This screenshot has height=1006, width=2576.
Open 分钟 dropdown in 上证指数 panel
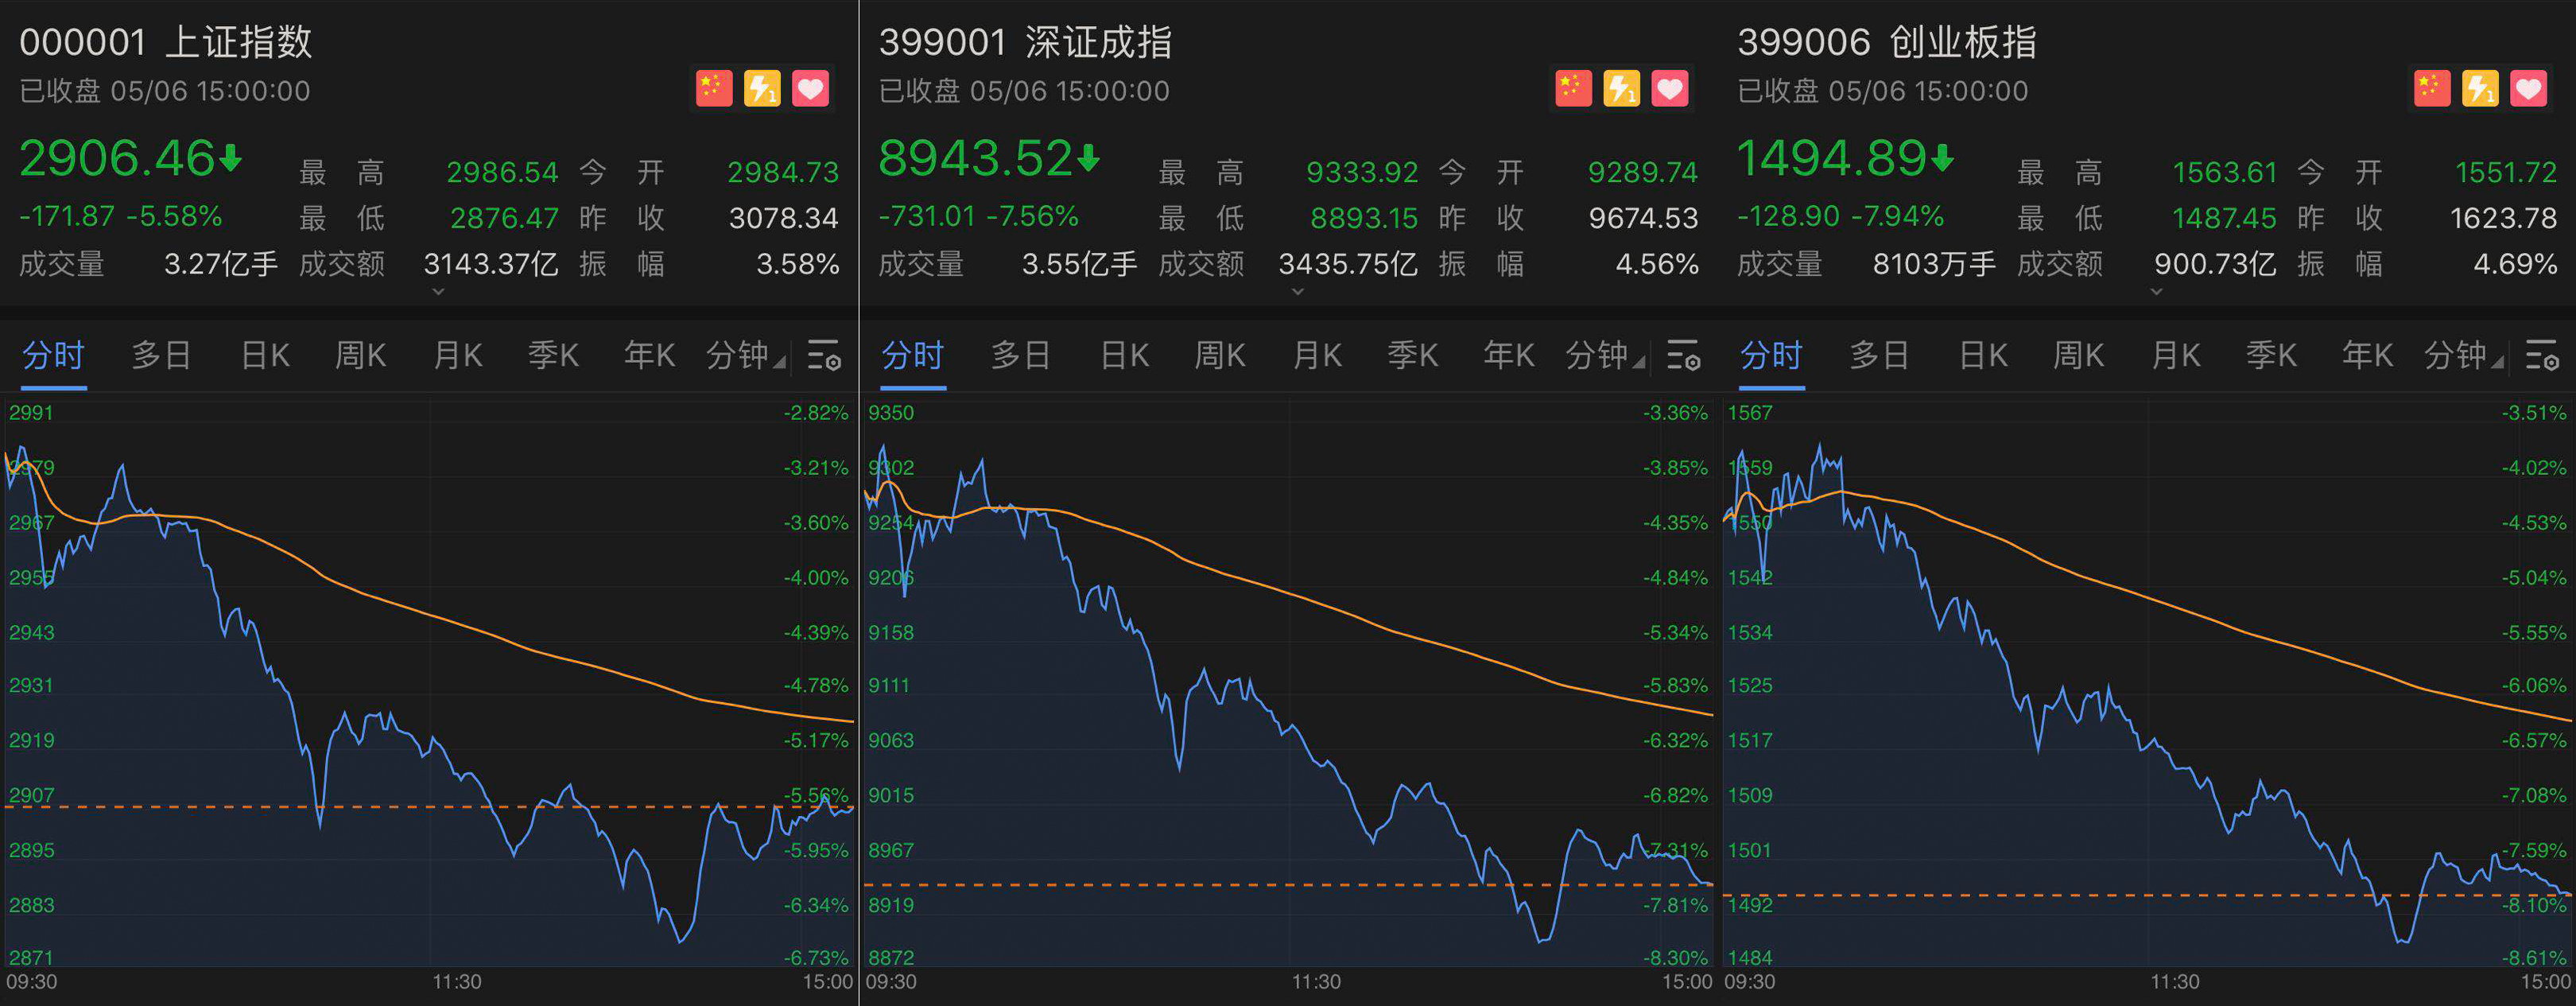(x=745, y=355)
